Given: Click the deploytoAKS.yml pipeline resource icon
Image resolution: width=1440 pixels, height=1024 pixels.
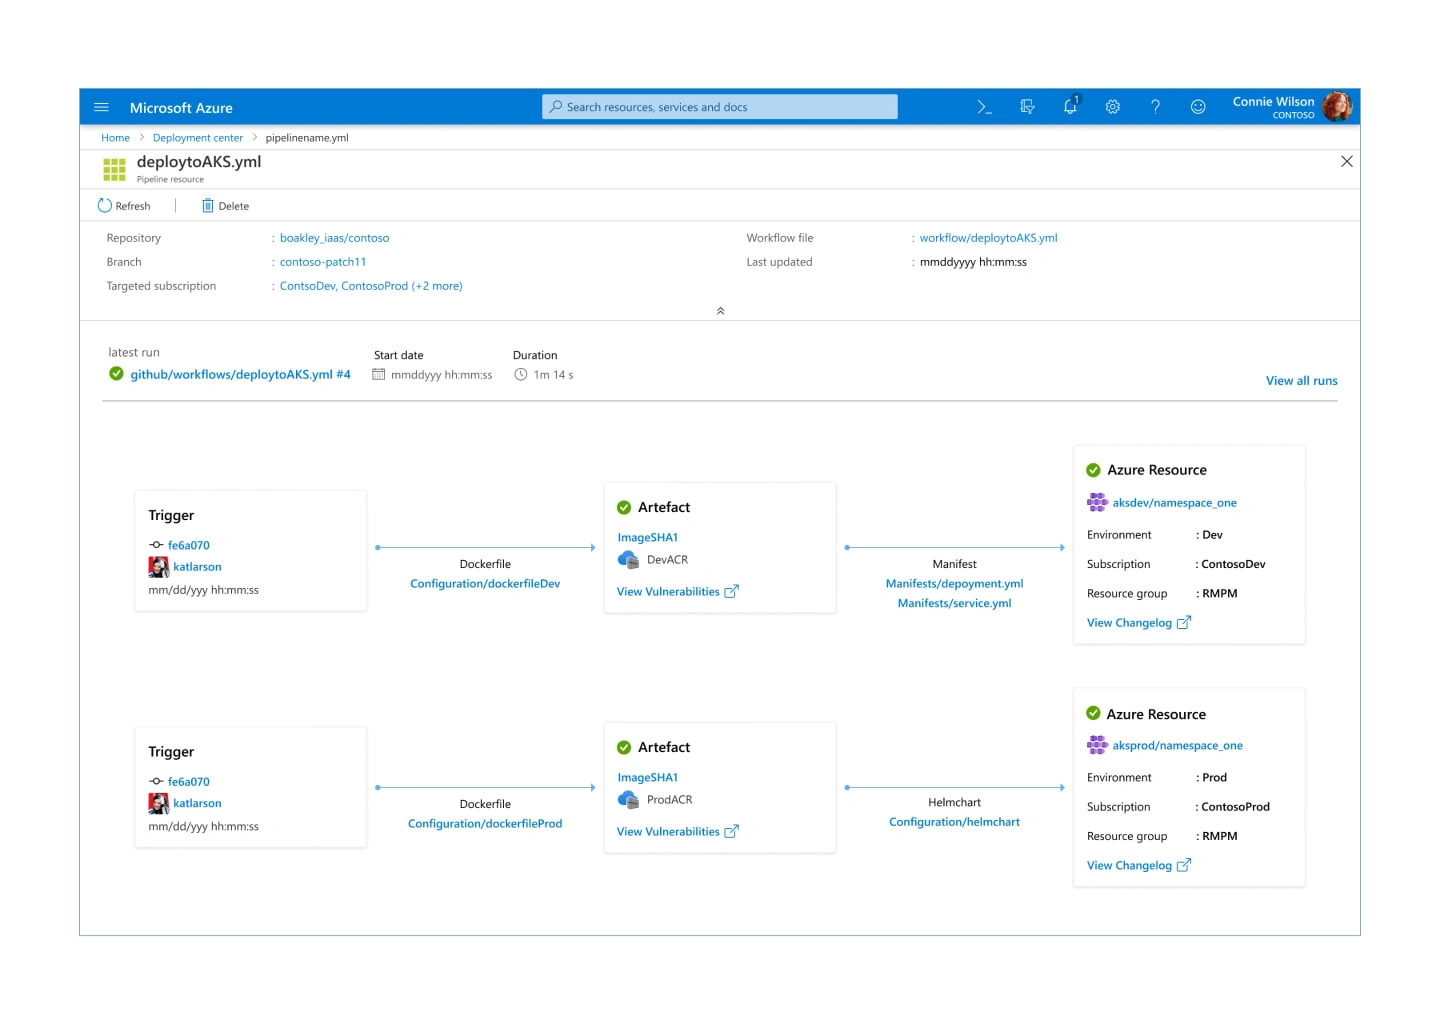Looking at the screenshot, I should tap(115, 170).
